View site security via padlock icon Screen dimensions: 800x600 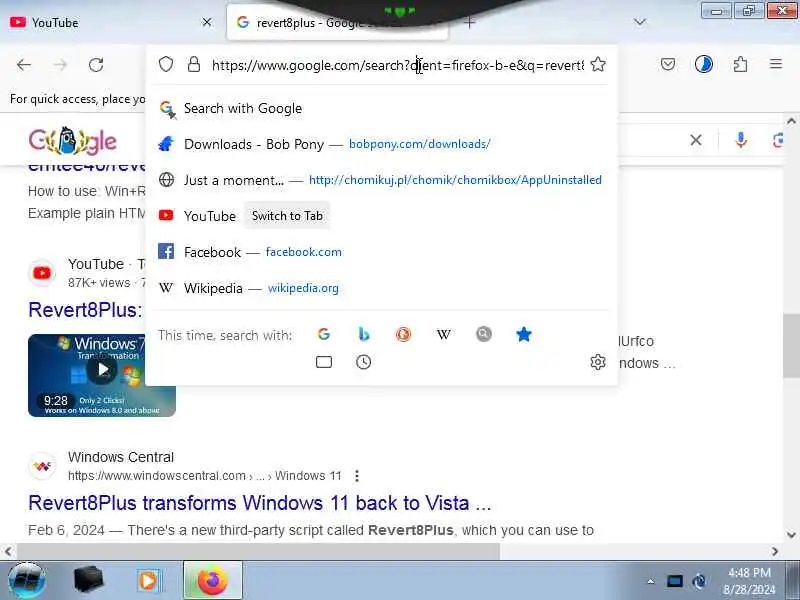(x=194, y=64)
